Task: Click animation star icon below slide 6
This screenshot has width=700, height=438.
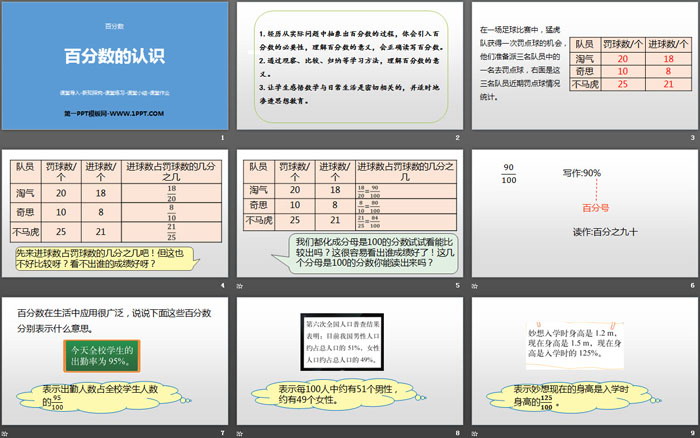Action: coord(475,286)
